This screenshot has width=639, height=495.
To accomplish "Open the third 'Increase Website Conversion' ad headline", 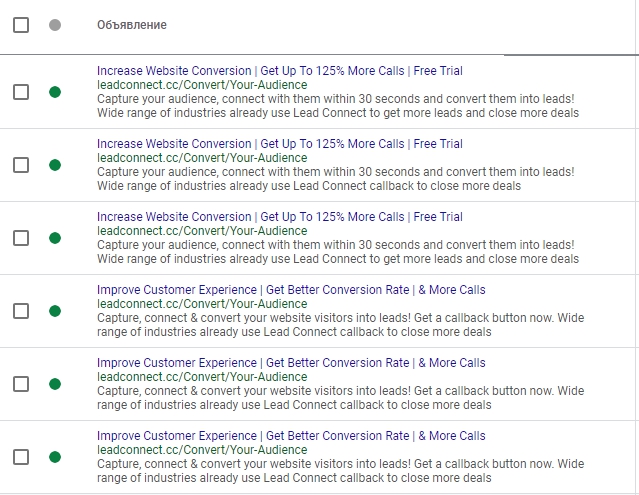I will point(280,217).
